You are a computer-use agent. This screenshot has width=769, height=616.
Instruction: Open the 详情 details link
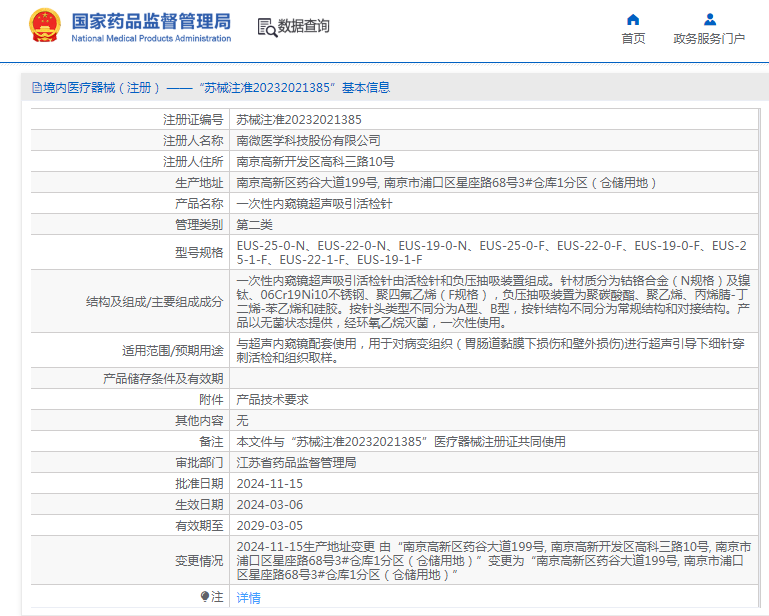click(249, 597)
